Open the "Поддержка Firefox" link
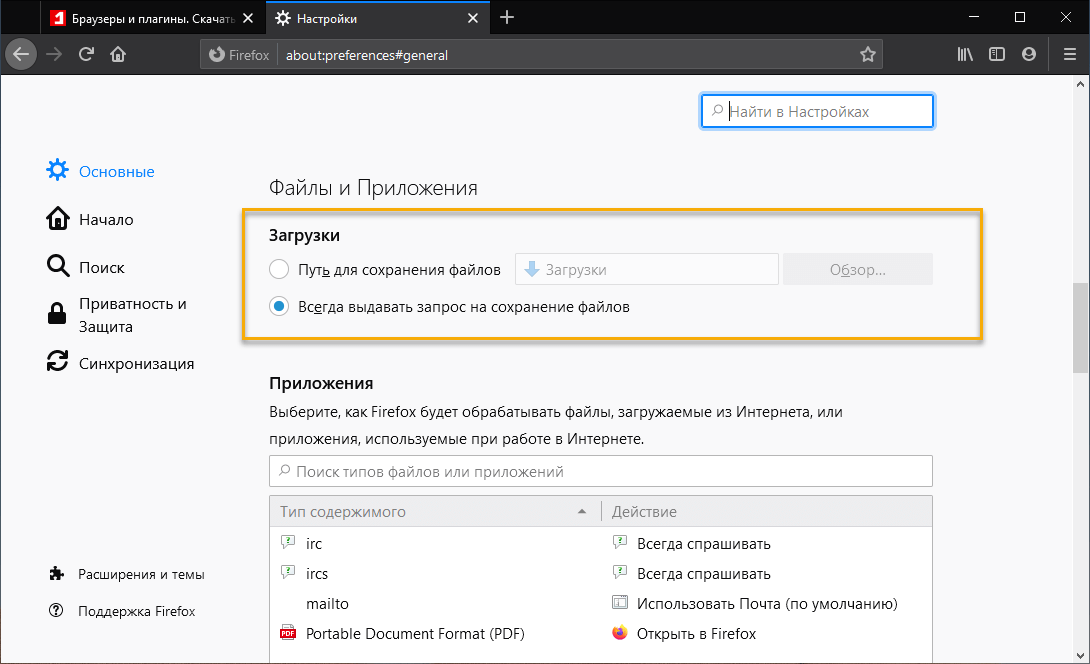1090x664 pixels. click(x=136, y=611)
